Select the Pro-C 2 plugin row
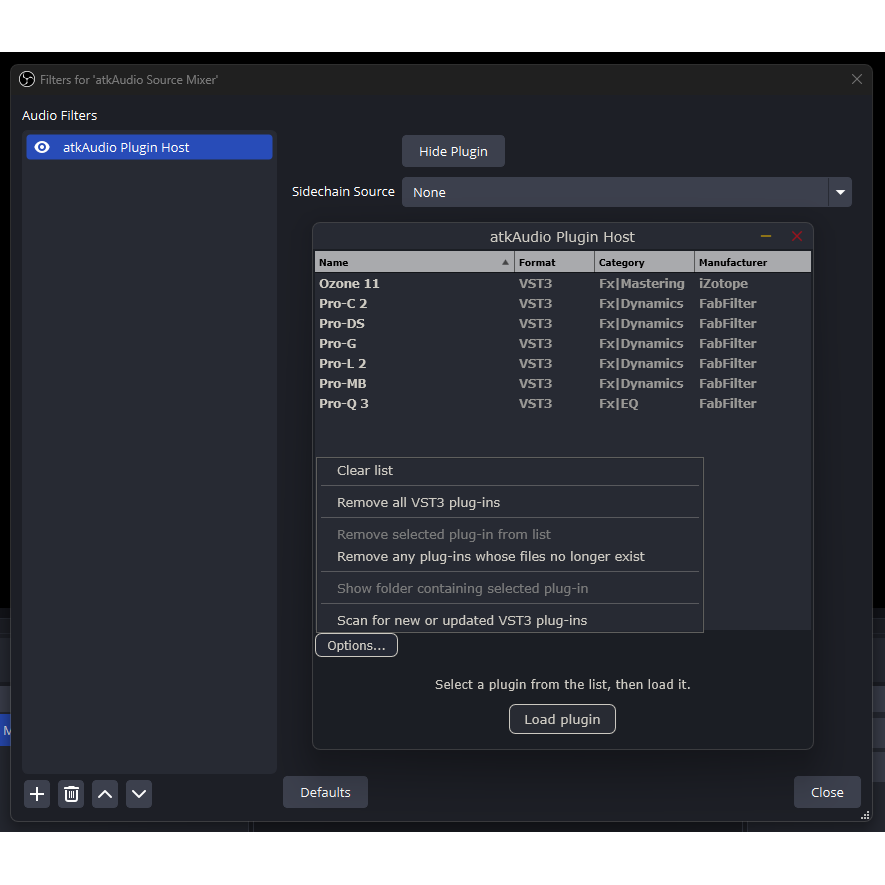 coord(563,304)
